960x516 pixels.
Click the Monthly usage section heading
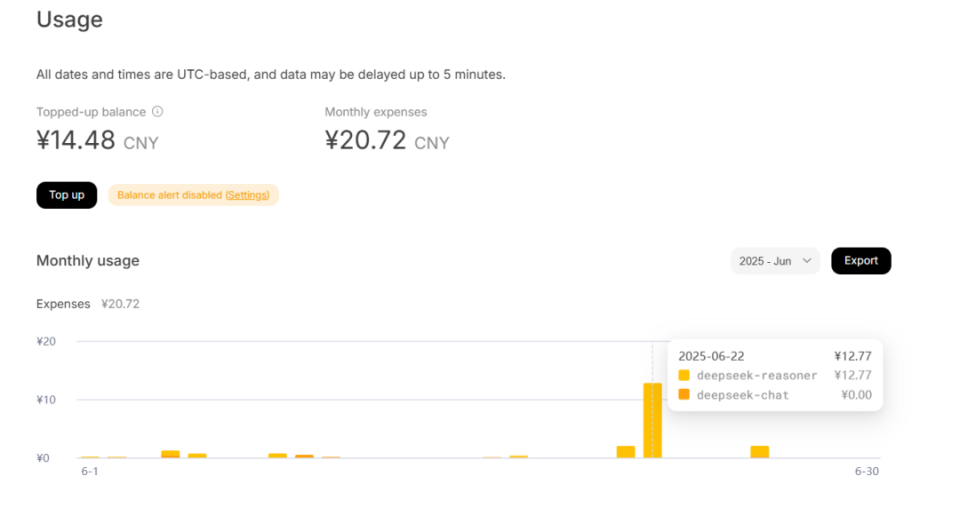88,261
